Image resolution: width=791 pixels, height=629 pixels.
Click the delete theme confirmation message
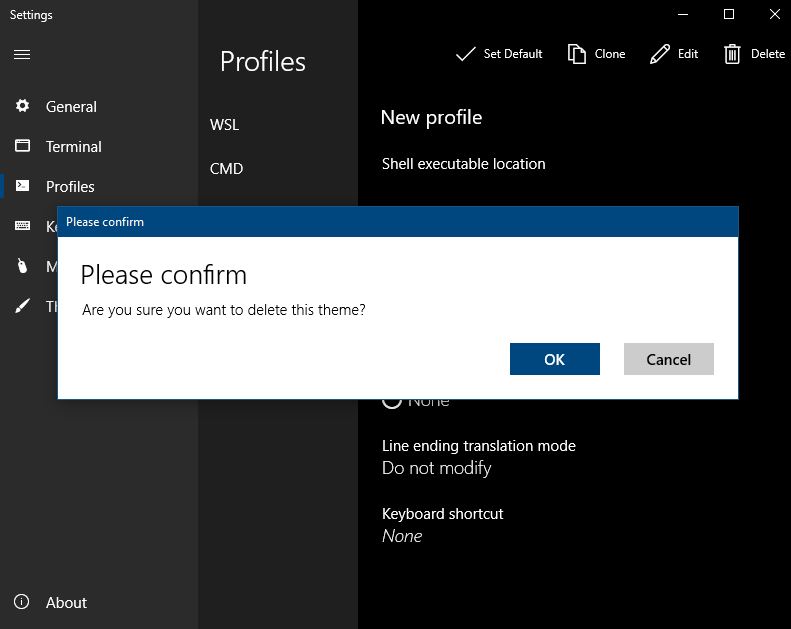pos(223,310)
